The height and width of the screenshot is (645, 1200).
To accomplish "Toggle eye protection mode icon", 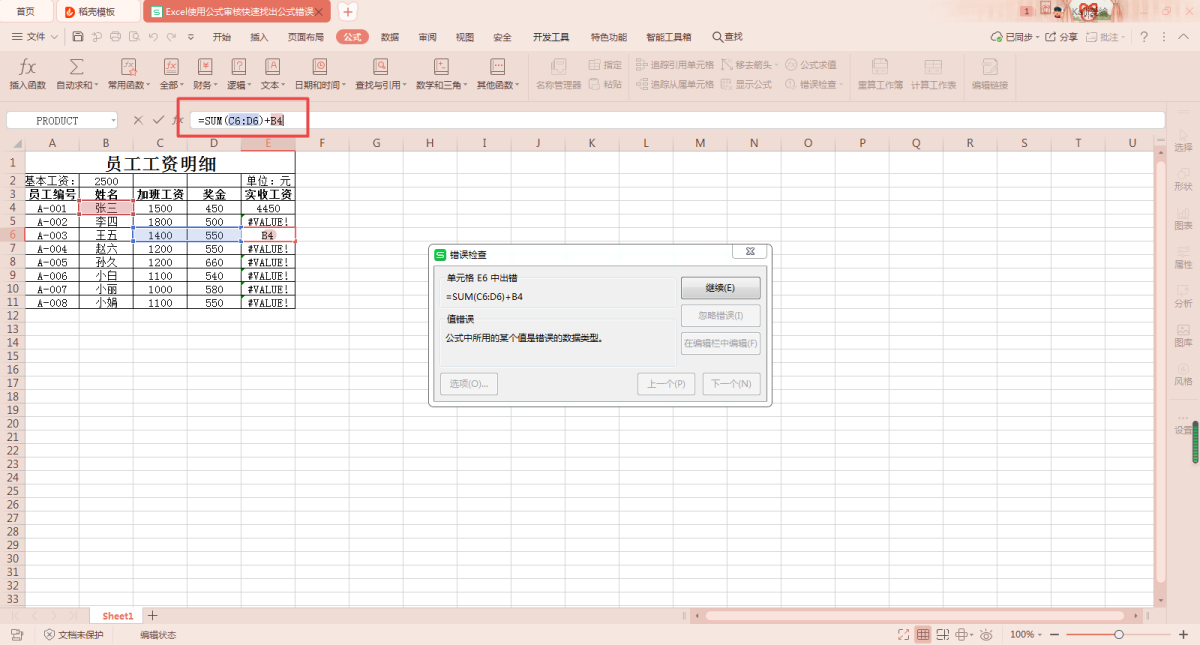I will (x=986, y=635).
